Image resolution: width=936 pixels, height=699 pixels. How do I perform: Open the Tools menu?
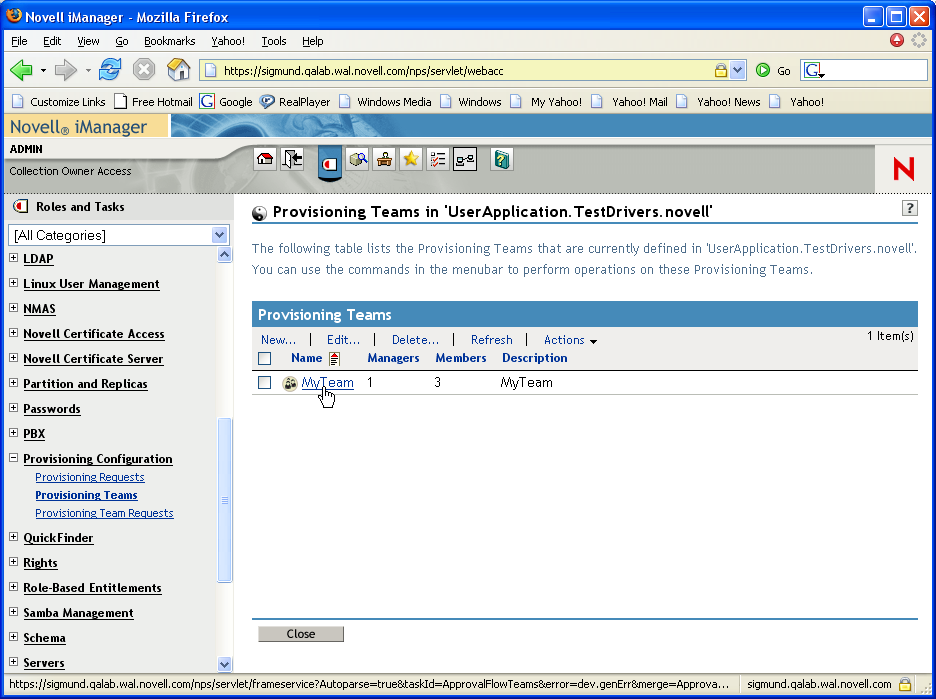(273, 41)
